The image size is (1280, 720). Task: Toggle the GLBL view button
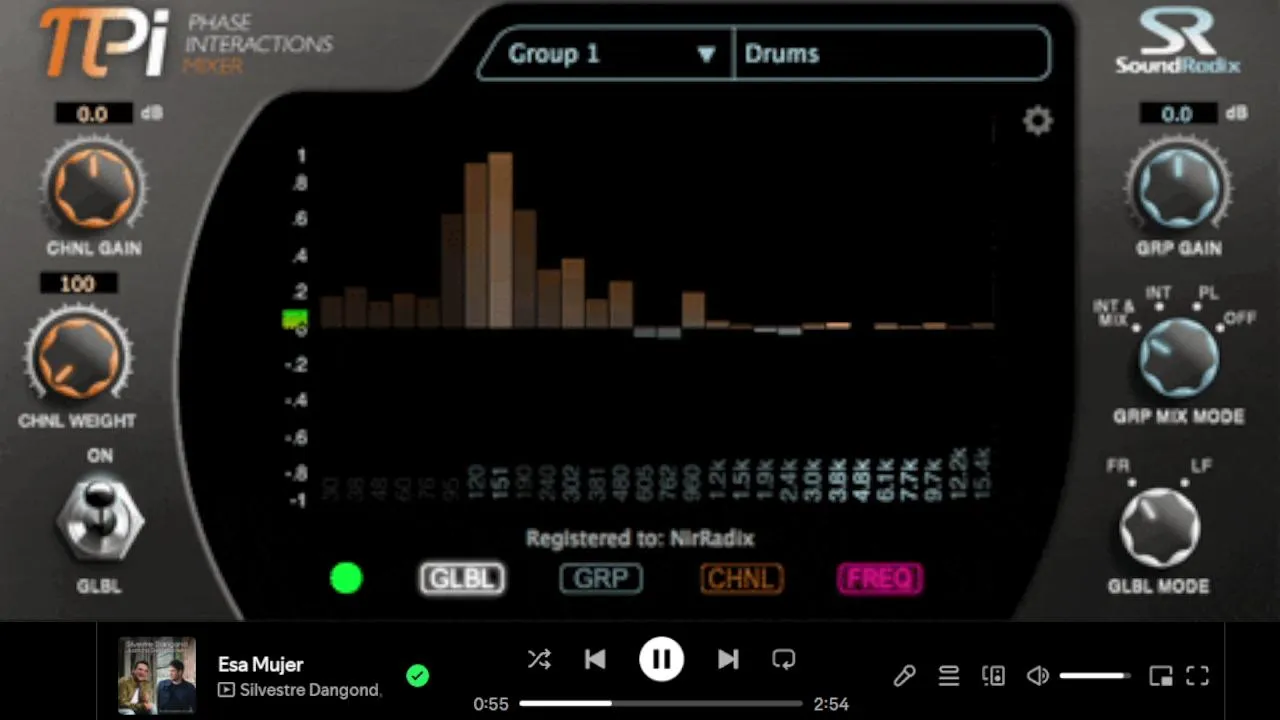[462, 578]
